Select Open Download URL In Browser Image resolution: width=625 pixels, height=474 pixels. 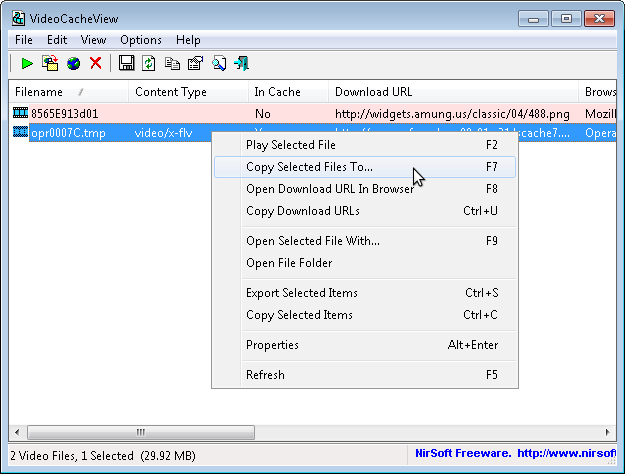365,189
